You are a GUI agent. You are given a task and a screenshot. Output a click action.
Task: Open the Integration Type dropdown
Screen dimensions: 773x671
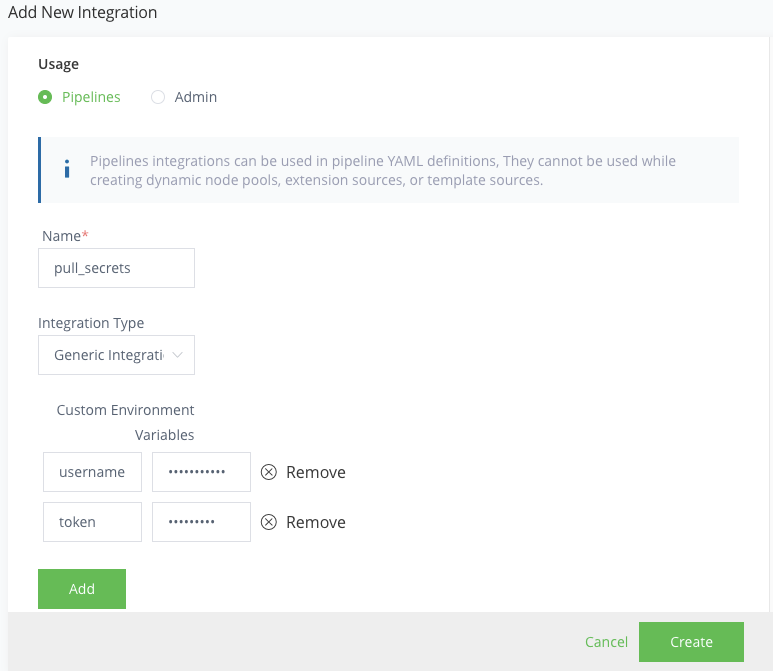(116, 355)
